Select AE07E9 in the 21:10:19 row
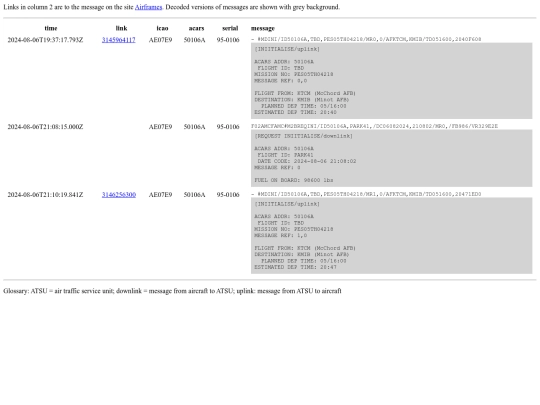Image resolution: width=540 pixels, height=405 pixels. click(160, 195)
